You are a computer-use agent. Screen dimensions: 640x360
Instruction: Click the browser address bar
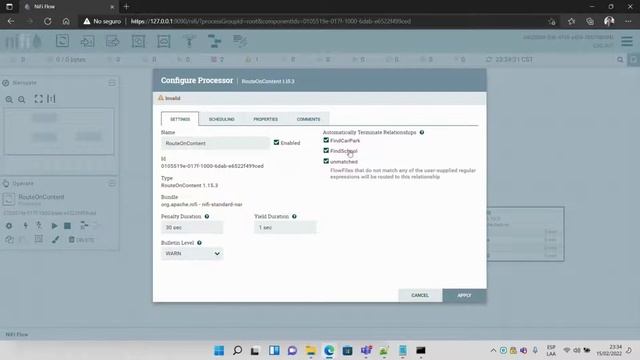tap(310, 21)
